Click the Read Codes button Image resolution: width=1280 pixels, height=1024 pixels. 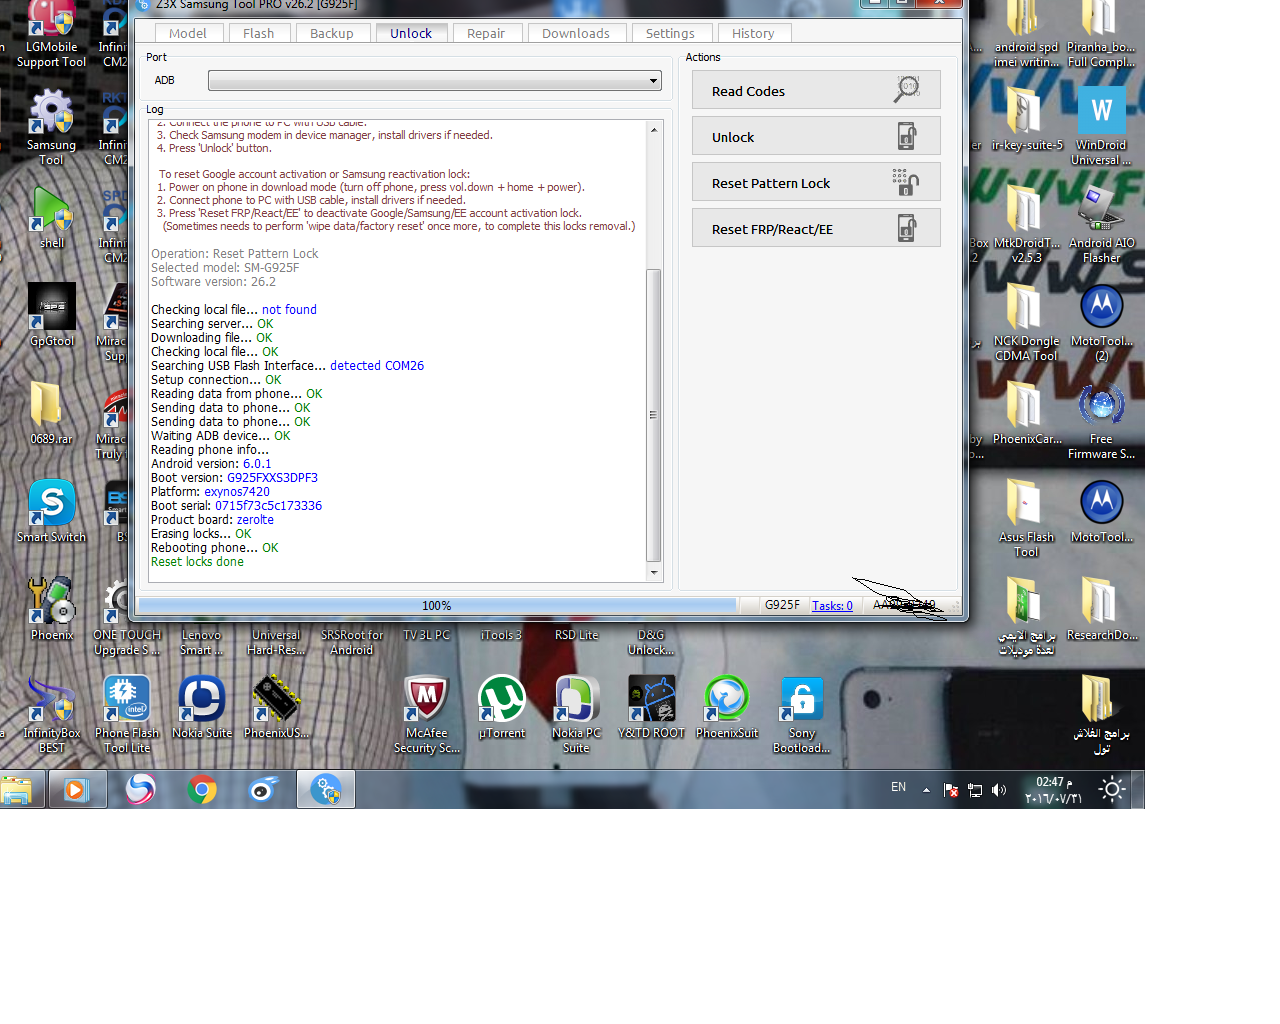tap(816, 90)
